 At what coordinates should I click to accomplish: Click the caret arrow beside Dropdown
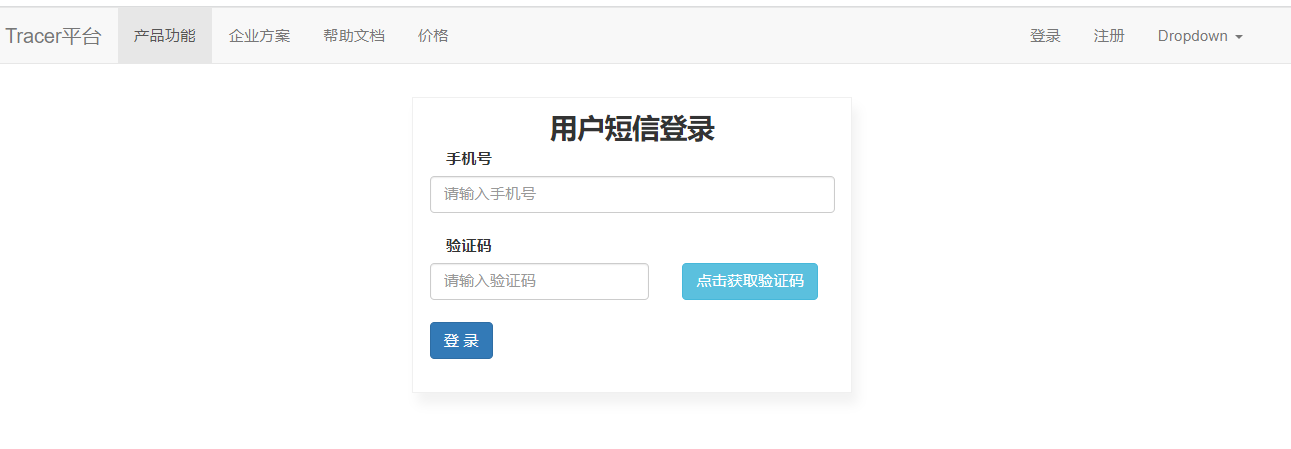(1239, 37)
